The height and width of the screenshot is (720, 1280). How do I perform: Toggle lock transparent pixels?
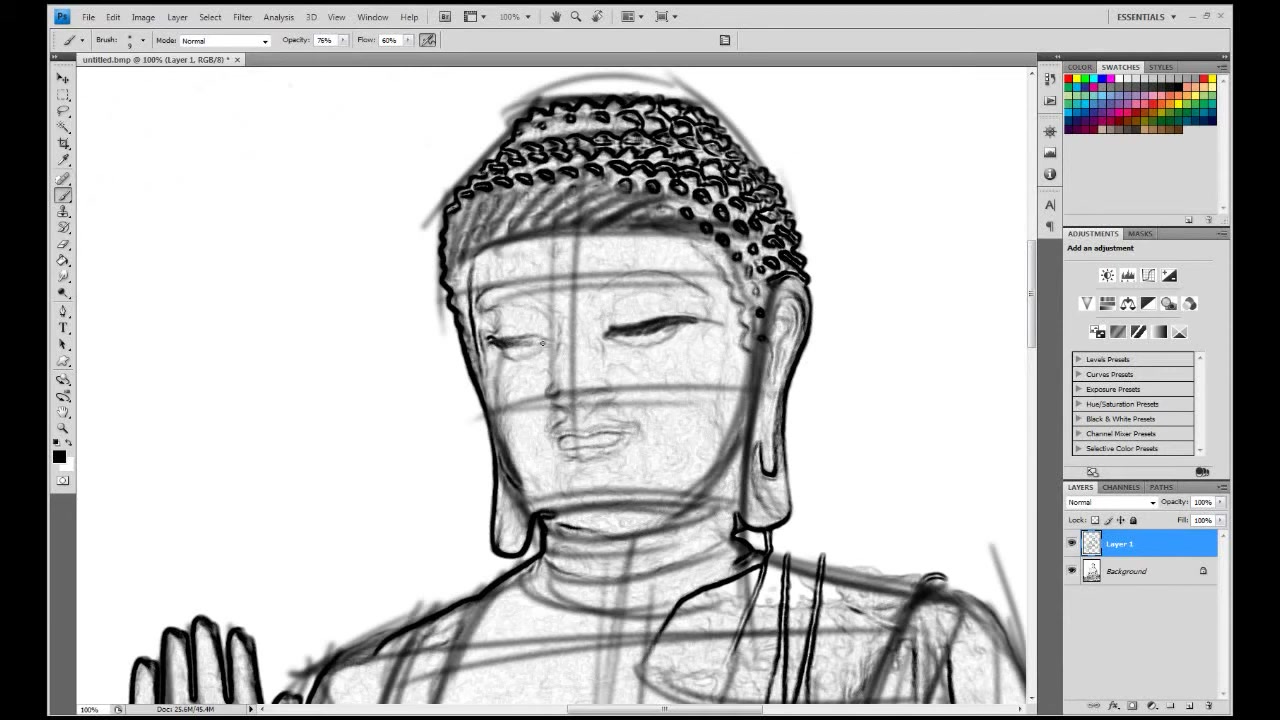coord(1095,520)
